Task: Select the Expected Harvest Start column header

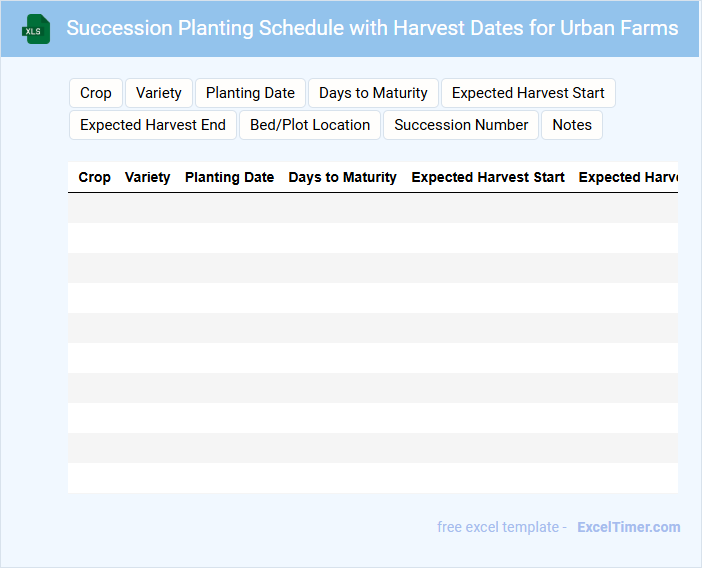Action: [x=488, y=177]
